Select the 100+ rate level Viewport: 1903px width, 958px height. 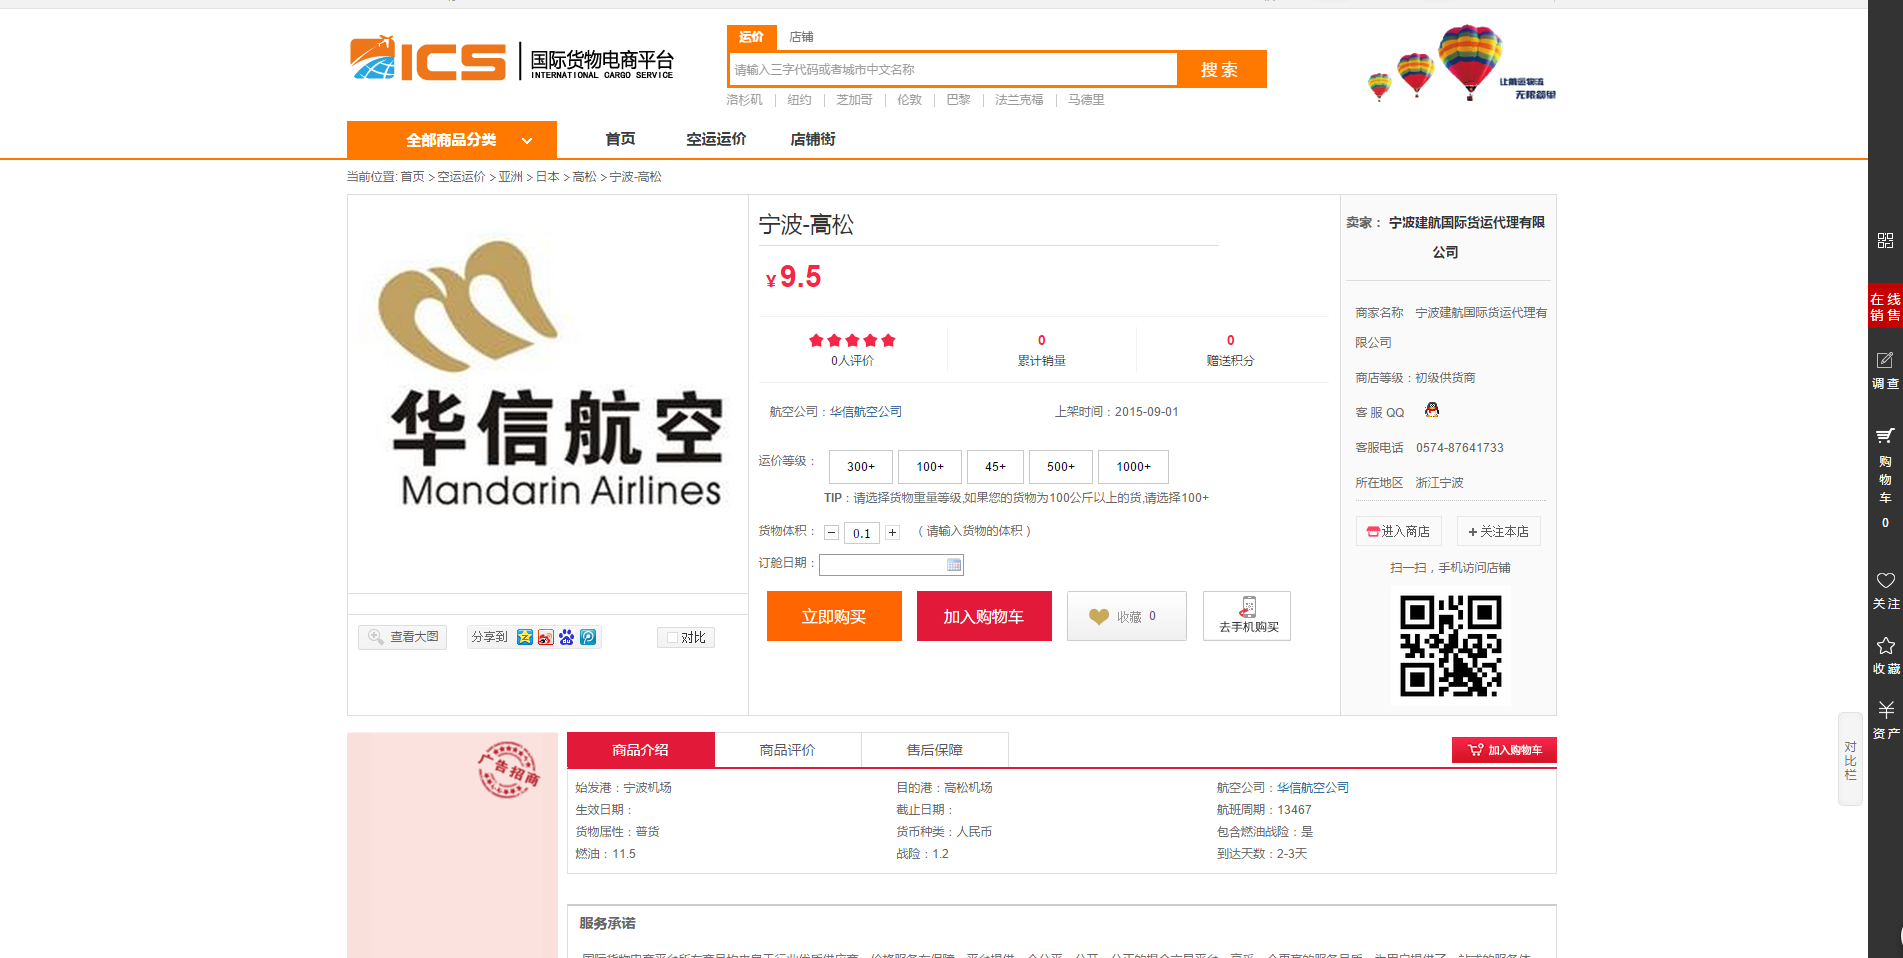930,467
